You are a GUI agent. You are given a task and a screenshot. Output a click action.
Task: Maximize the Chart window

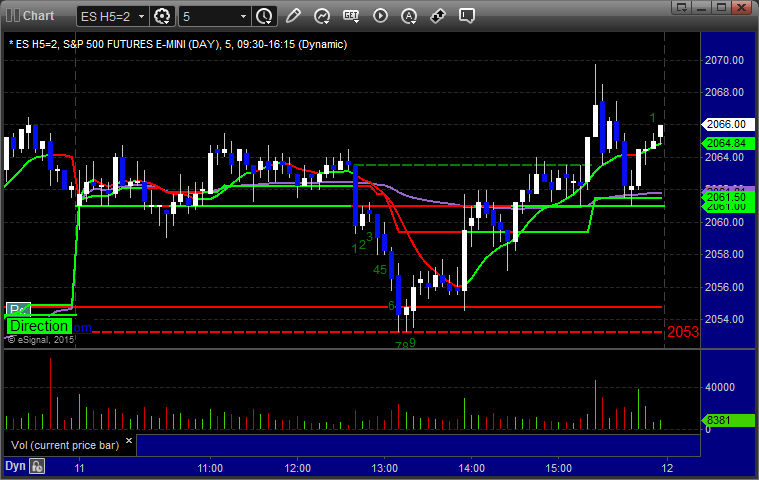coord(721,7)
